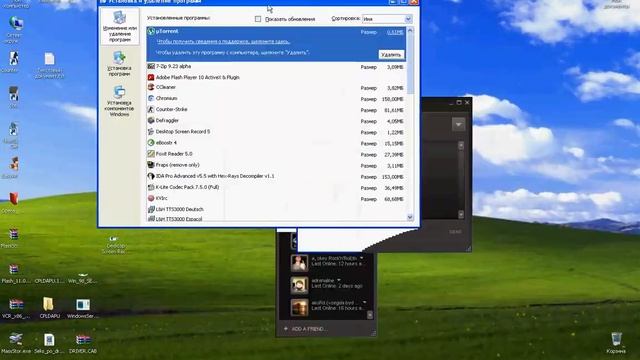The width and height of the screenshot is (640, 360).
Task: Click the Steam chat scroll-up arrow
Action: coord(461,145)
